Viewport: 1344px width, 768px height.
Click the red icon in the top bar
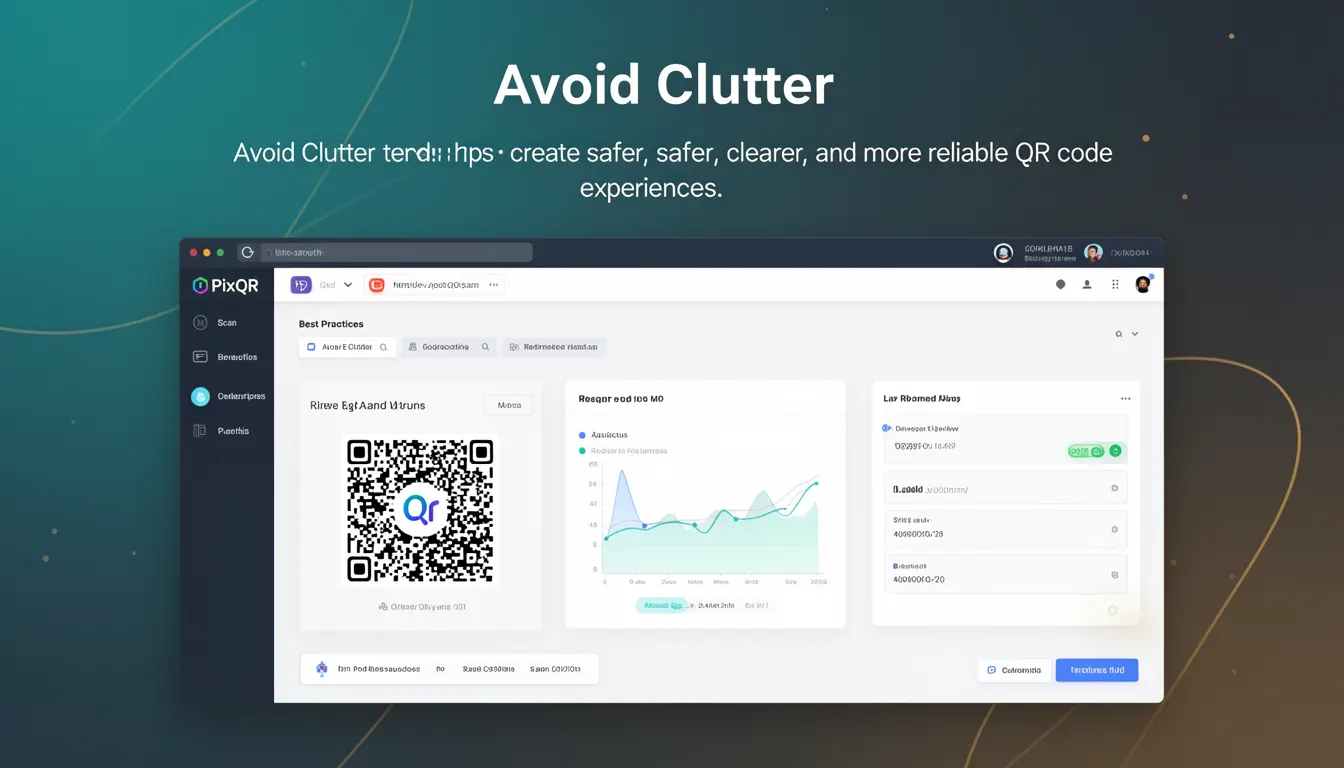coord(377,285)
